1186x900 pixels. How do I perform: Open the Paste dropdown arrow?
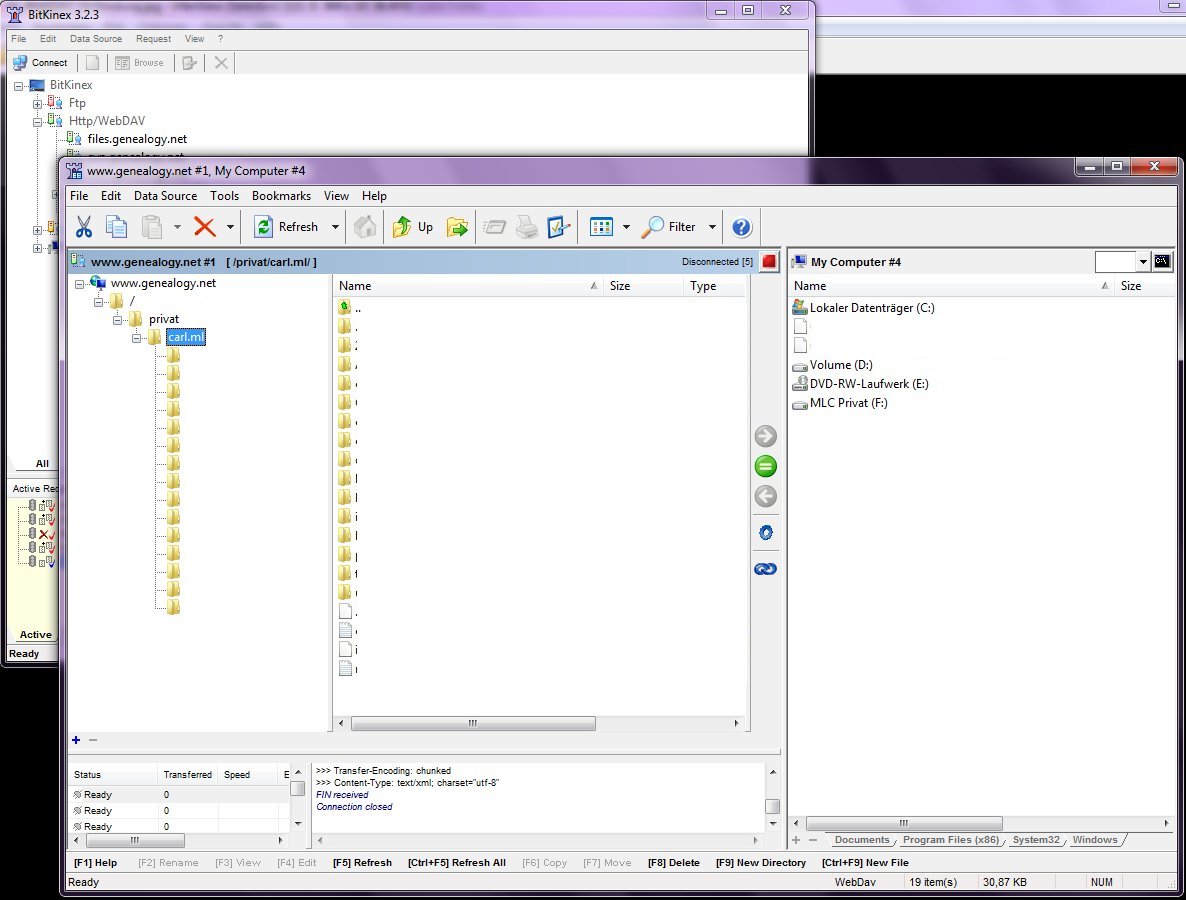click(x=177, y=227)
